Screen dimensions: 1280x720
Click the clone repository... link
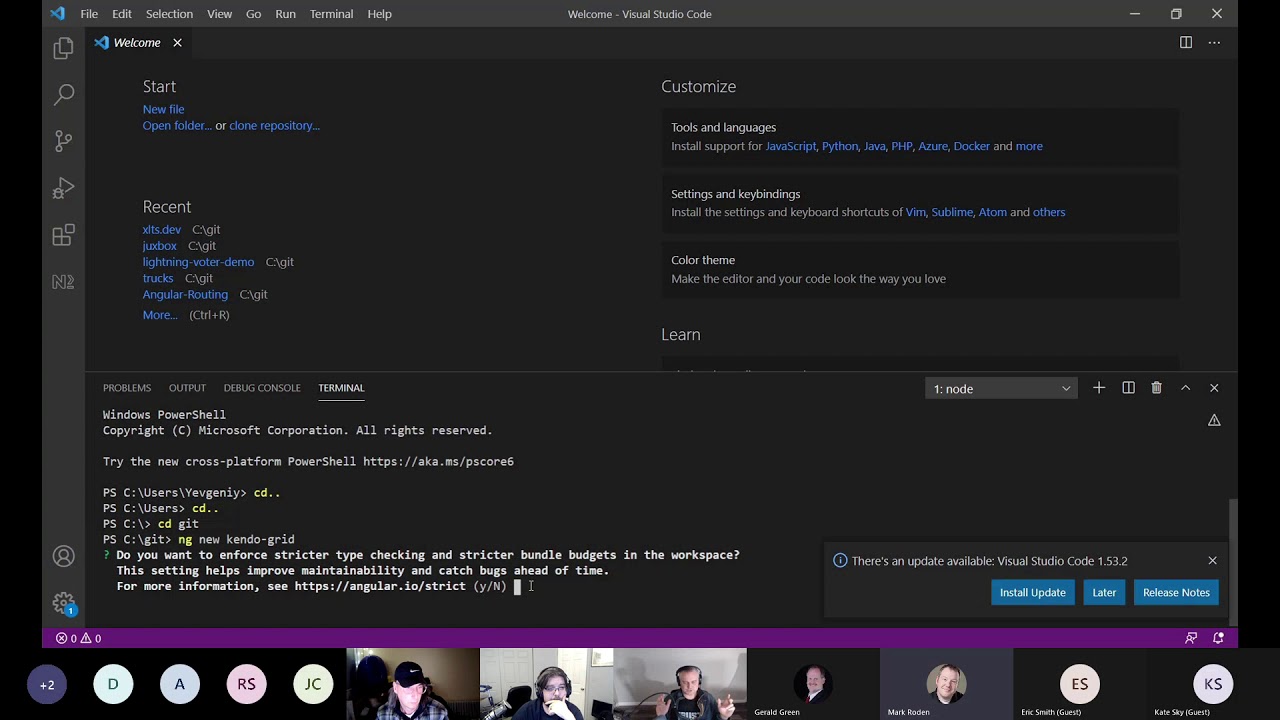pyautogui.click(x=274, y=126)
